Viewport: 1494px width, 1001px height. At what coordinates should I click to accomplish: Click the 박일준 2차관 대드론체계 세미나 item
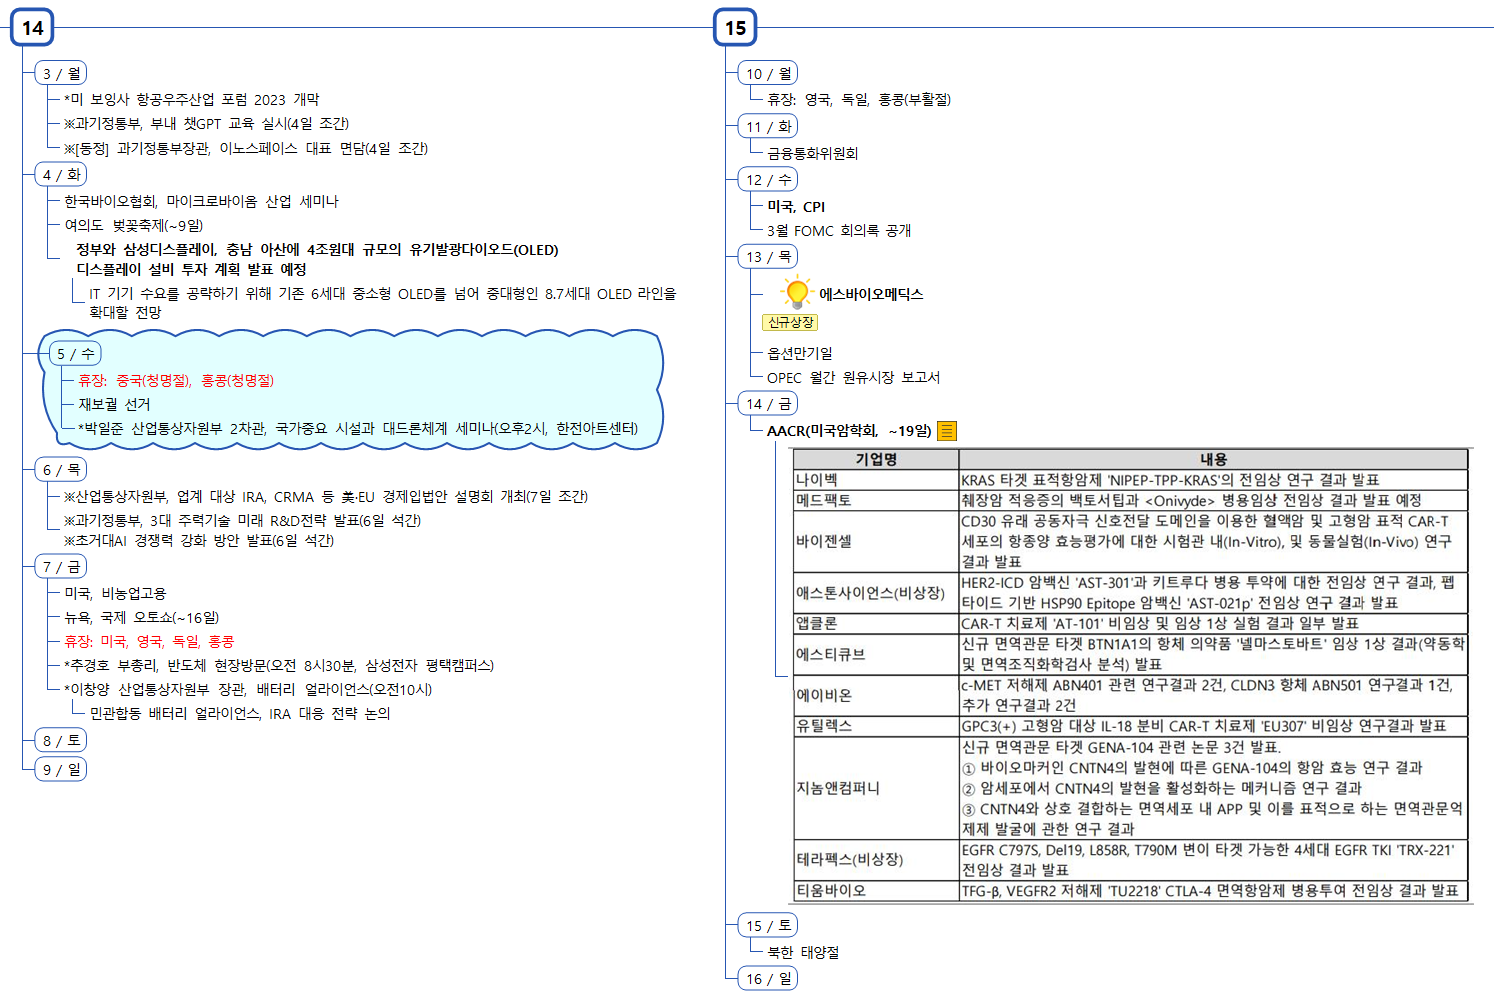coord(358,428)
